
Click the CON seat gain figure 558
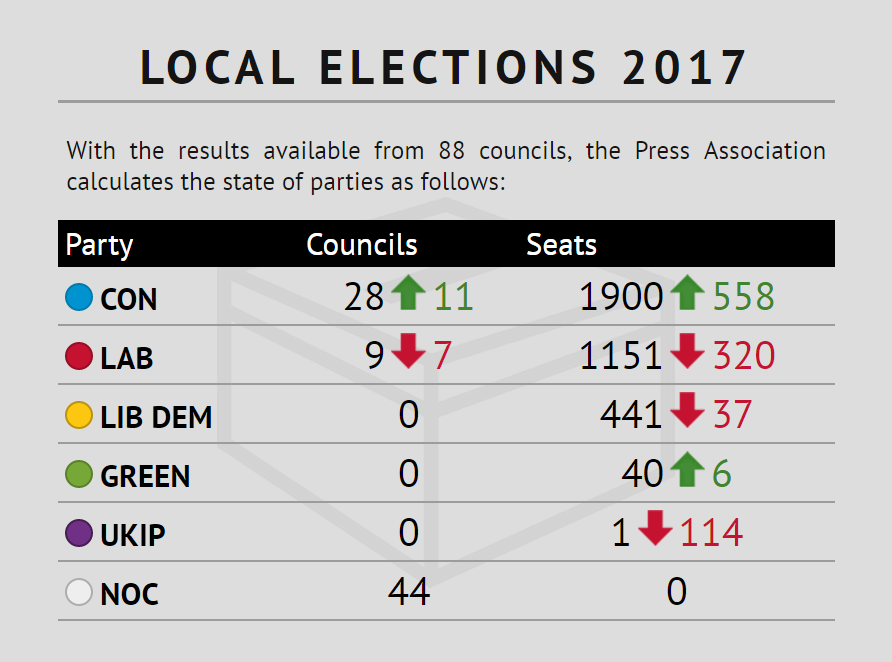744,297
